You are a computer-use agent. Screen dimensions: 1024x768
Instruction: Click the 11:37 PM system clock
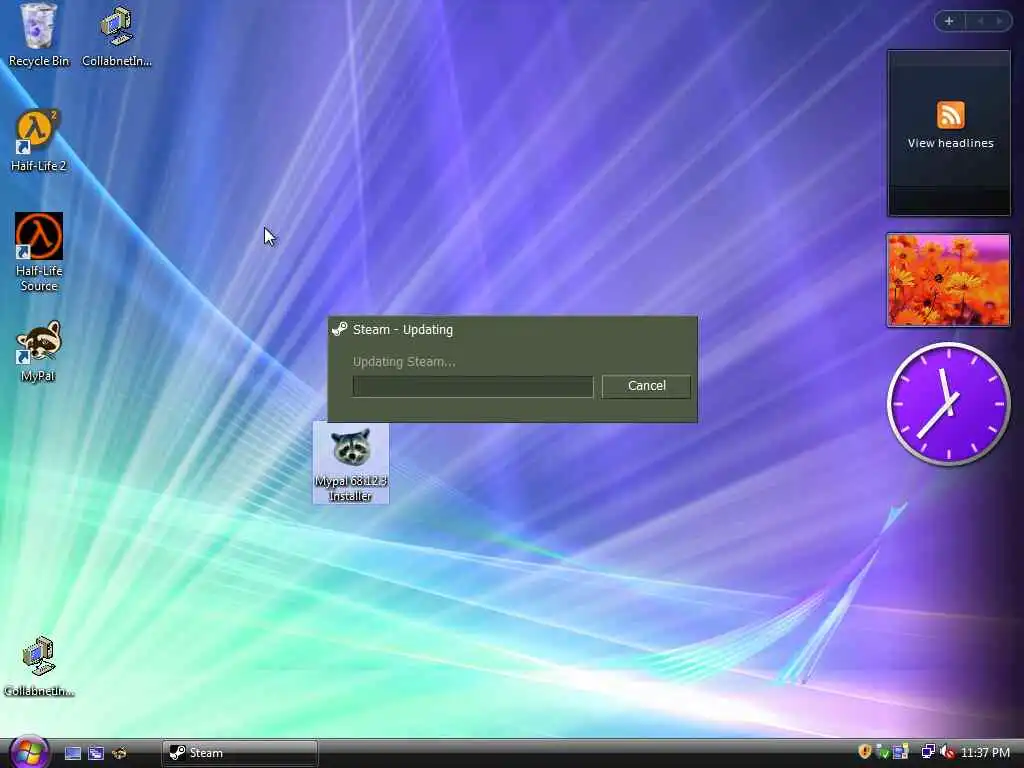[x=985, y=753]
